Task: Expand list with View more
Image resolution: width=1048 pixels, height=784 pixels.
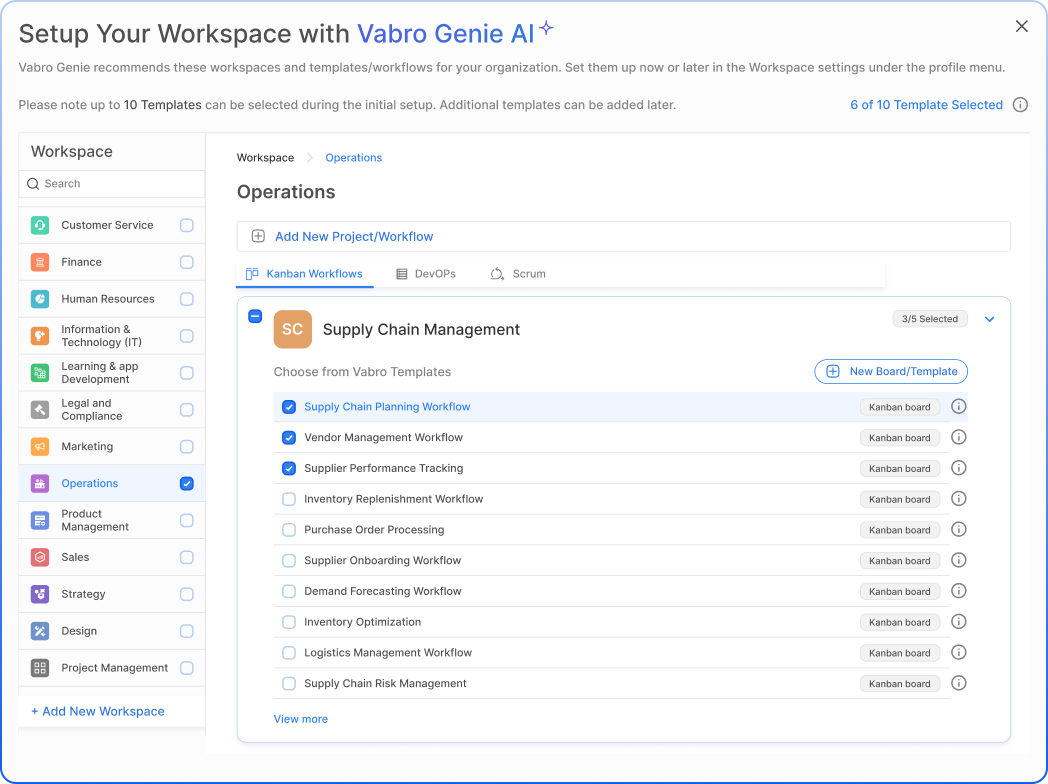Action: coord(300,719)
